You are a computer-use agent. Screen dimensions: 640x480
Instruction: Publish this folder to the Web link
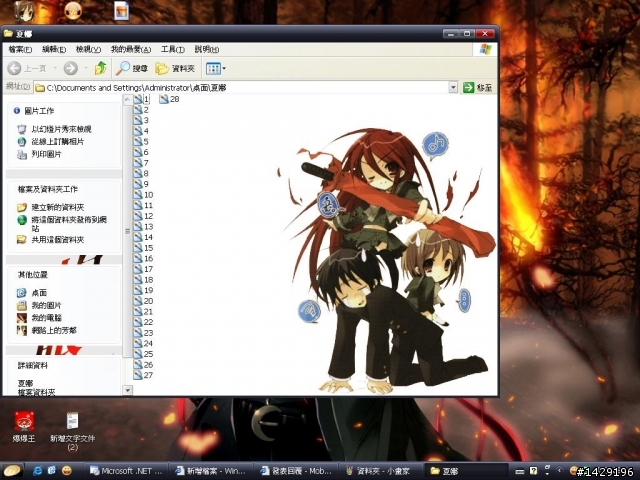[69, 224]
